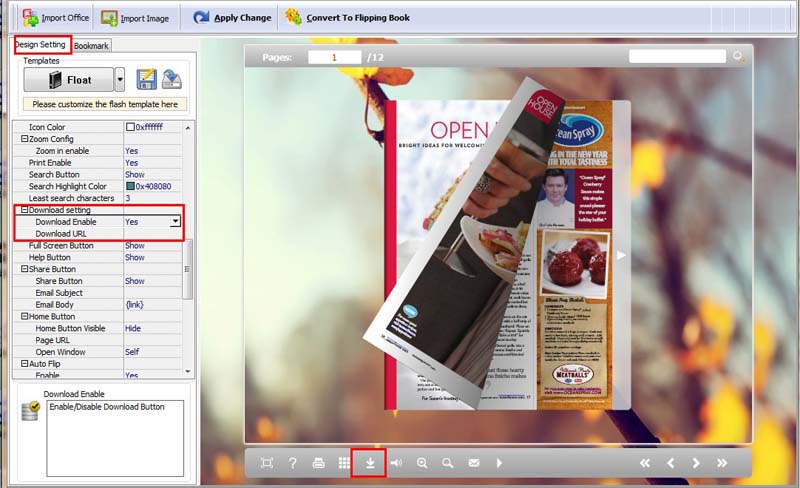Go to last page with double right arrows

point(722,463)
